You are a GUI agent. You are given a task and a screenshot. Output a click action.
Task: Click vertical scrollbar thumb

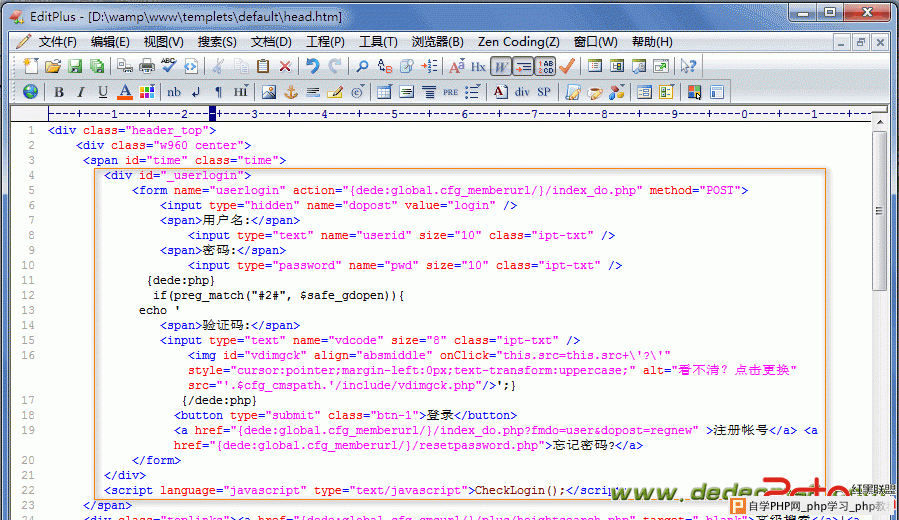click(879, 210)
